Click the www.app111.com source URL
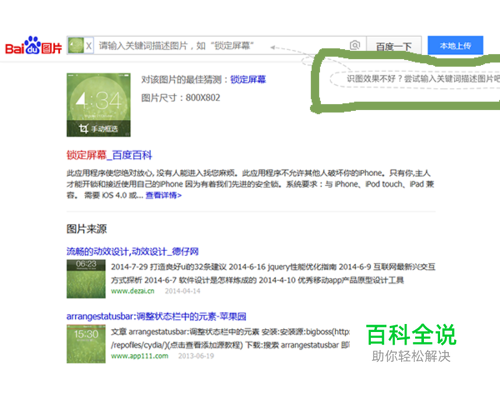Screen dimensions: 500x395 (140, 356)
